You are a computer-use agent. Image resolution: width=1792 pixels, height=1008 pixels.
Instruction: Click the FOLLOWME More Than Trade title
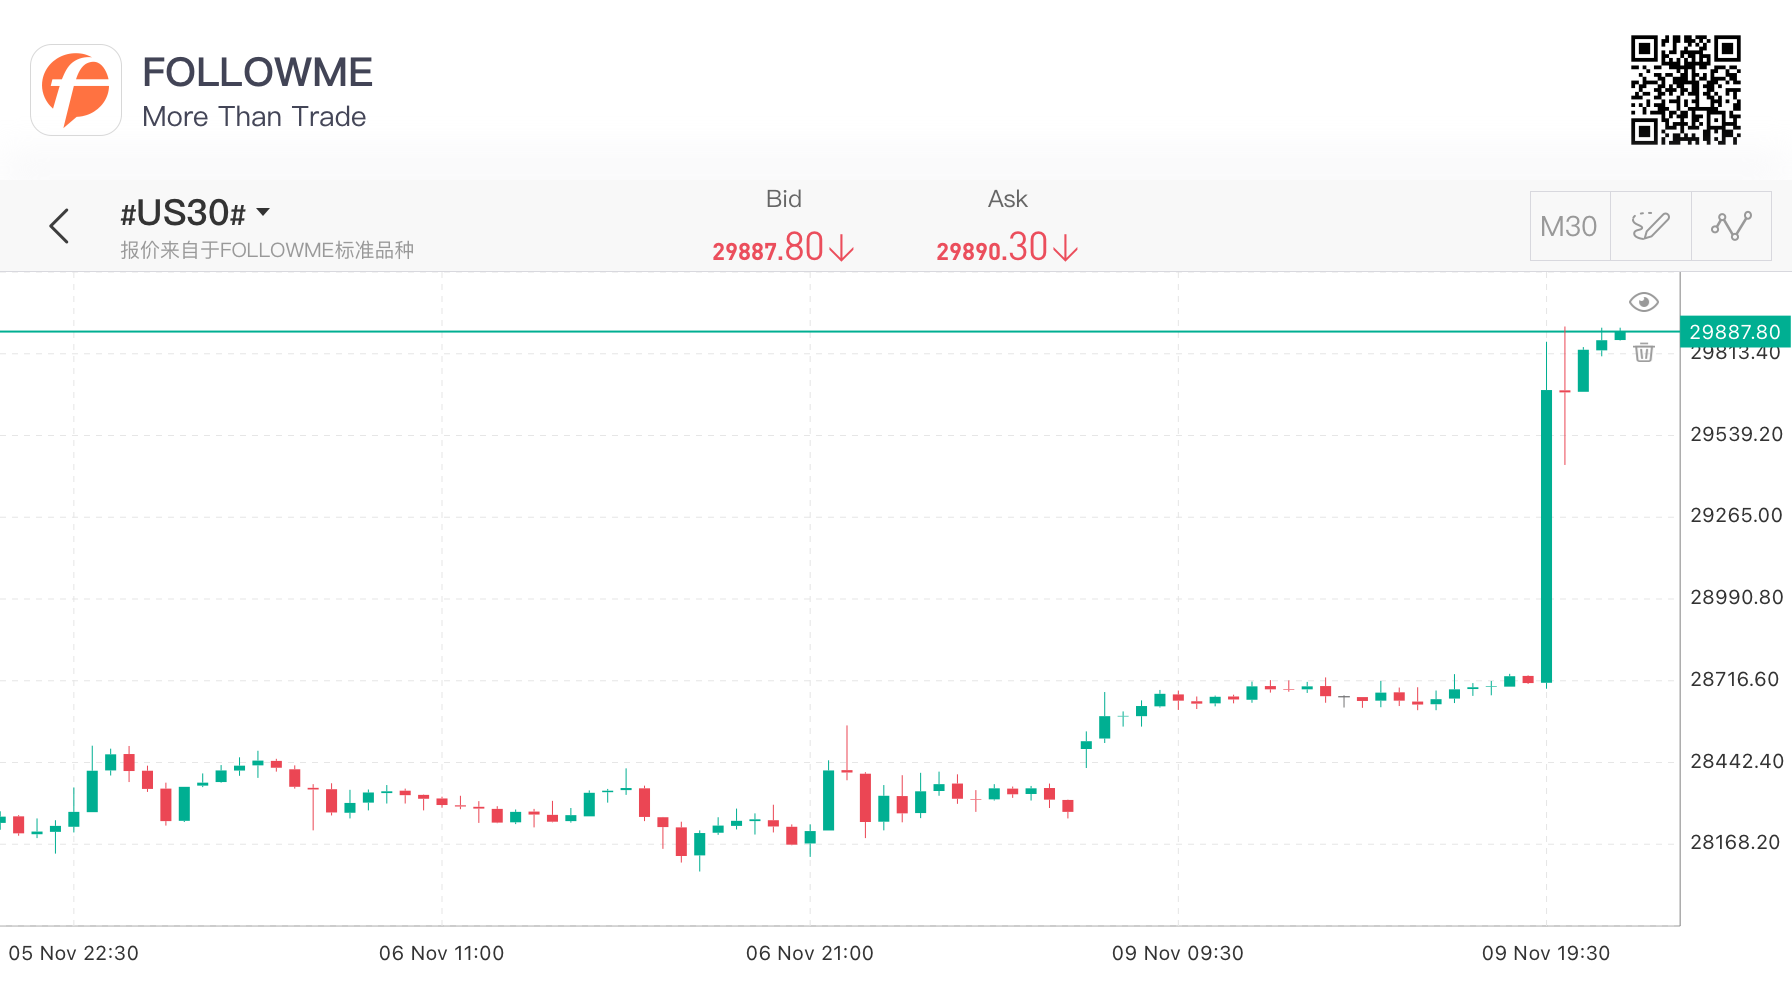click(x=257, y=91)
